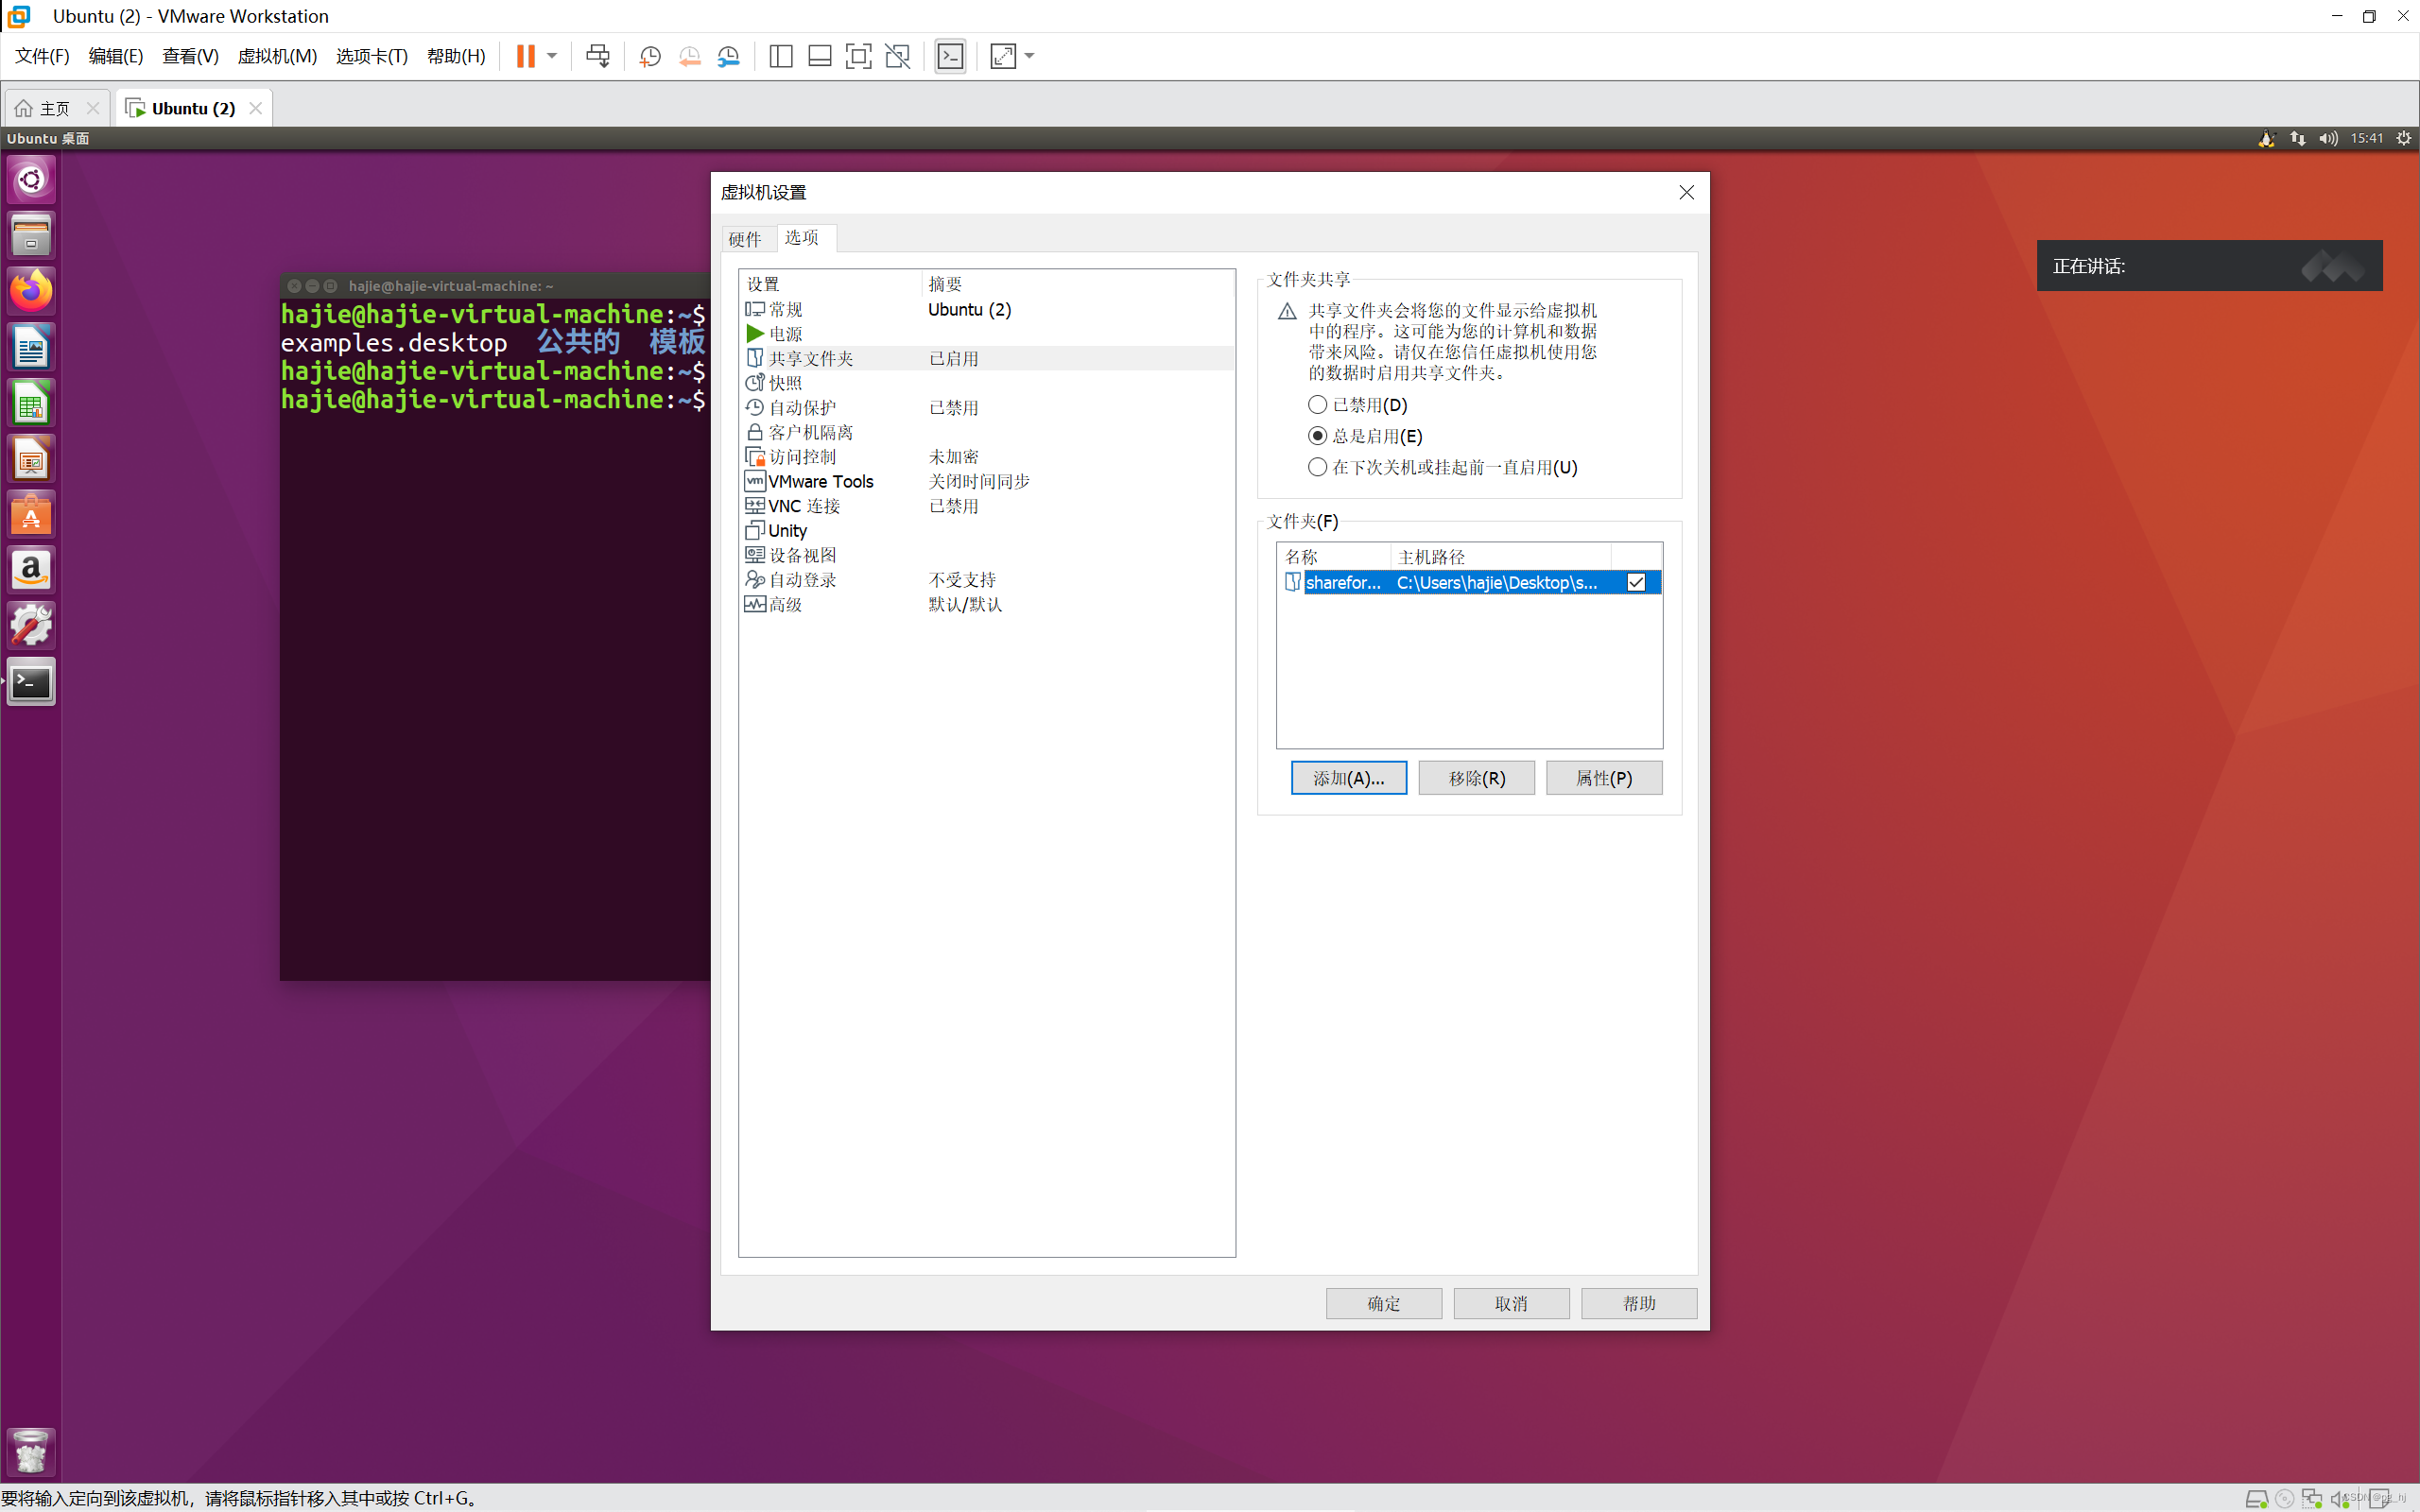
Task: Show the console view using the terminal icon
Action: pyautogui.click(x=950, y=56)
